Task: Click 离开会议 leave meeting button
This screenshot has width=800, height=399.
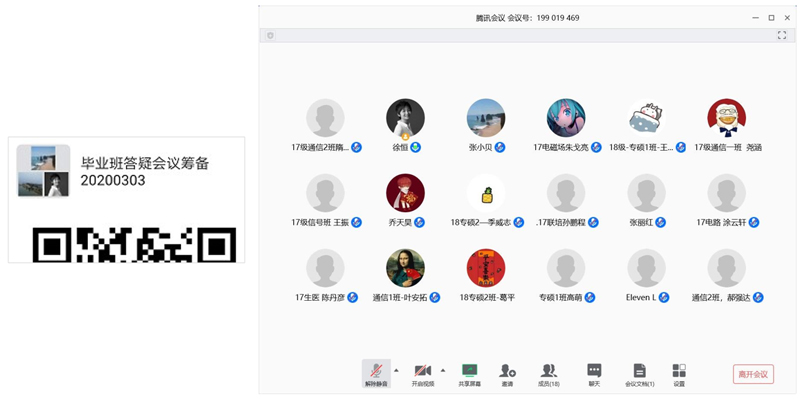Action: 753,374
